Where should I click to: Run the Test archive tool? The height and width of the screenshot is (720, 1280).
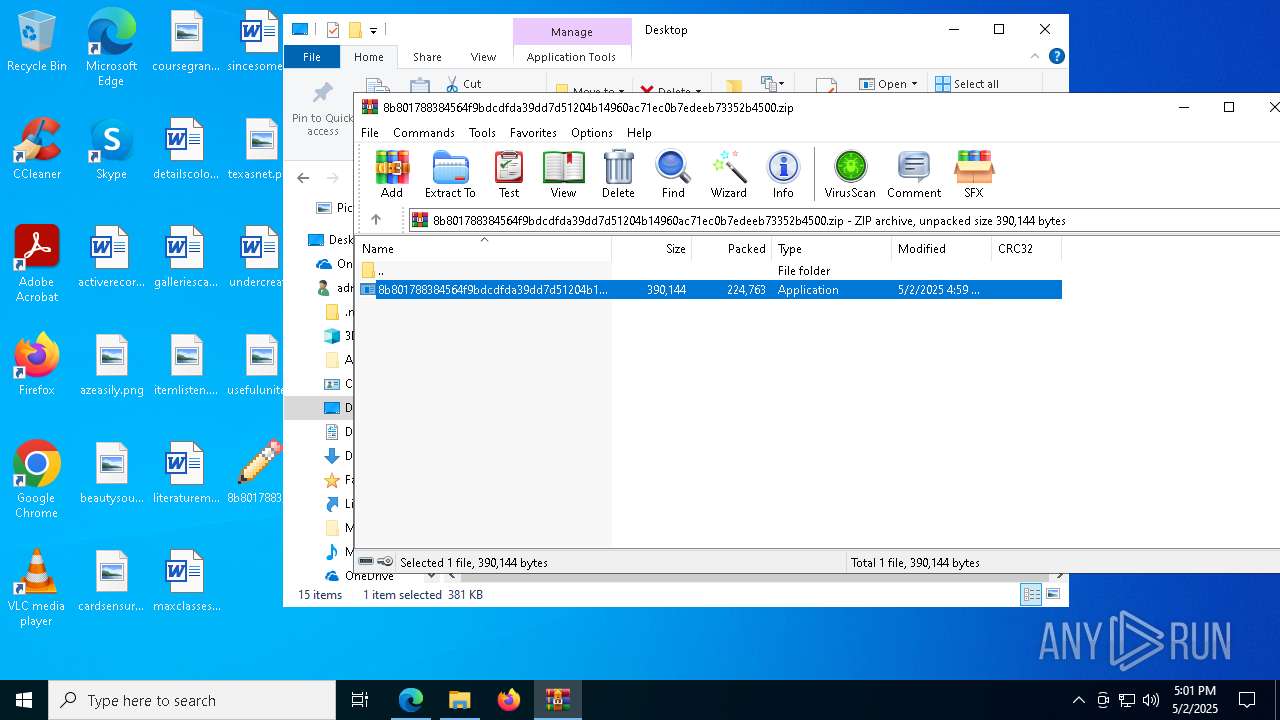[x=509, y=175]
